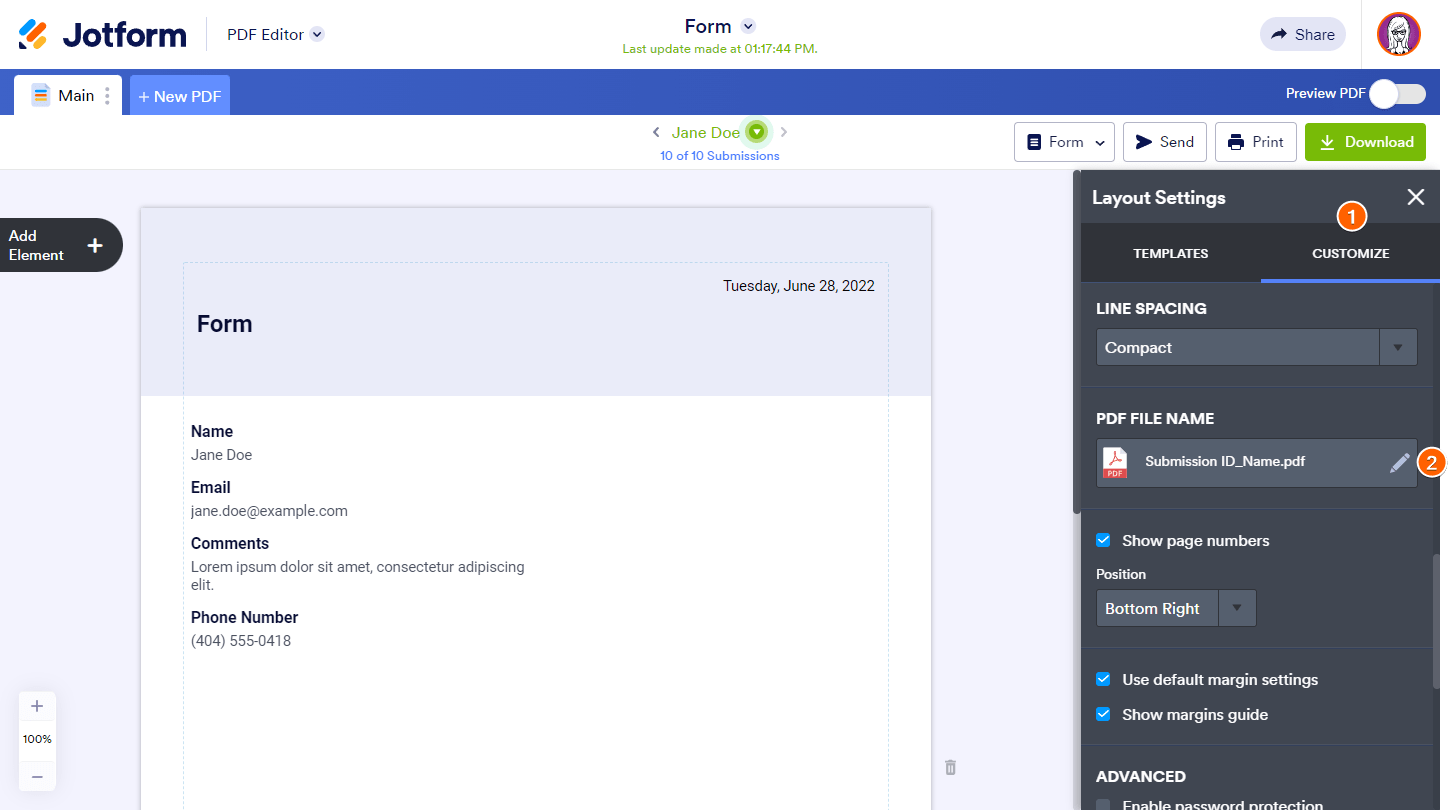The width and height of the screenshot is (1448, 810).
Task: Open the user avatar menu
Action: (1398, 34)
